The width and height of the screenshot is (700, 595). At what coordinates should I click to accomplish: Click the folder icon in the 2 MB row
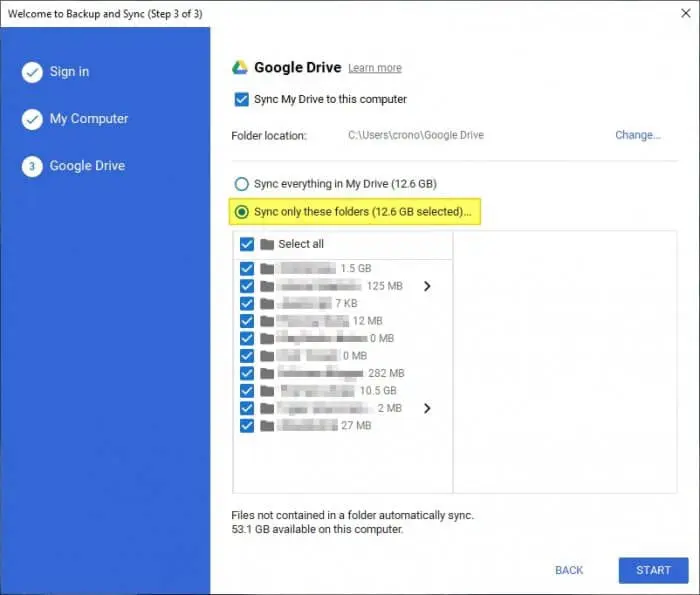click(x=267, y=408)
